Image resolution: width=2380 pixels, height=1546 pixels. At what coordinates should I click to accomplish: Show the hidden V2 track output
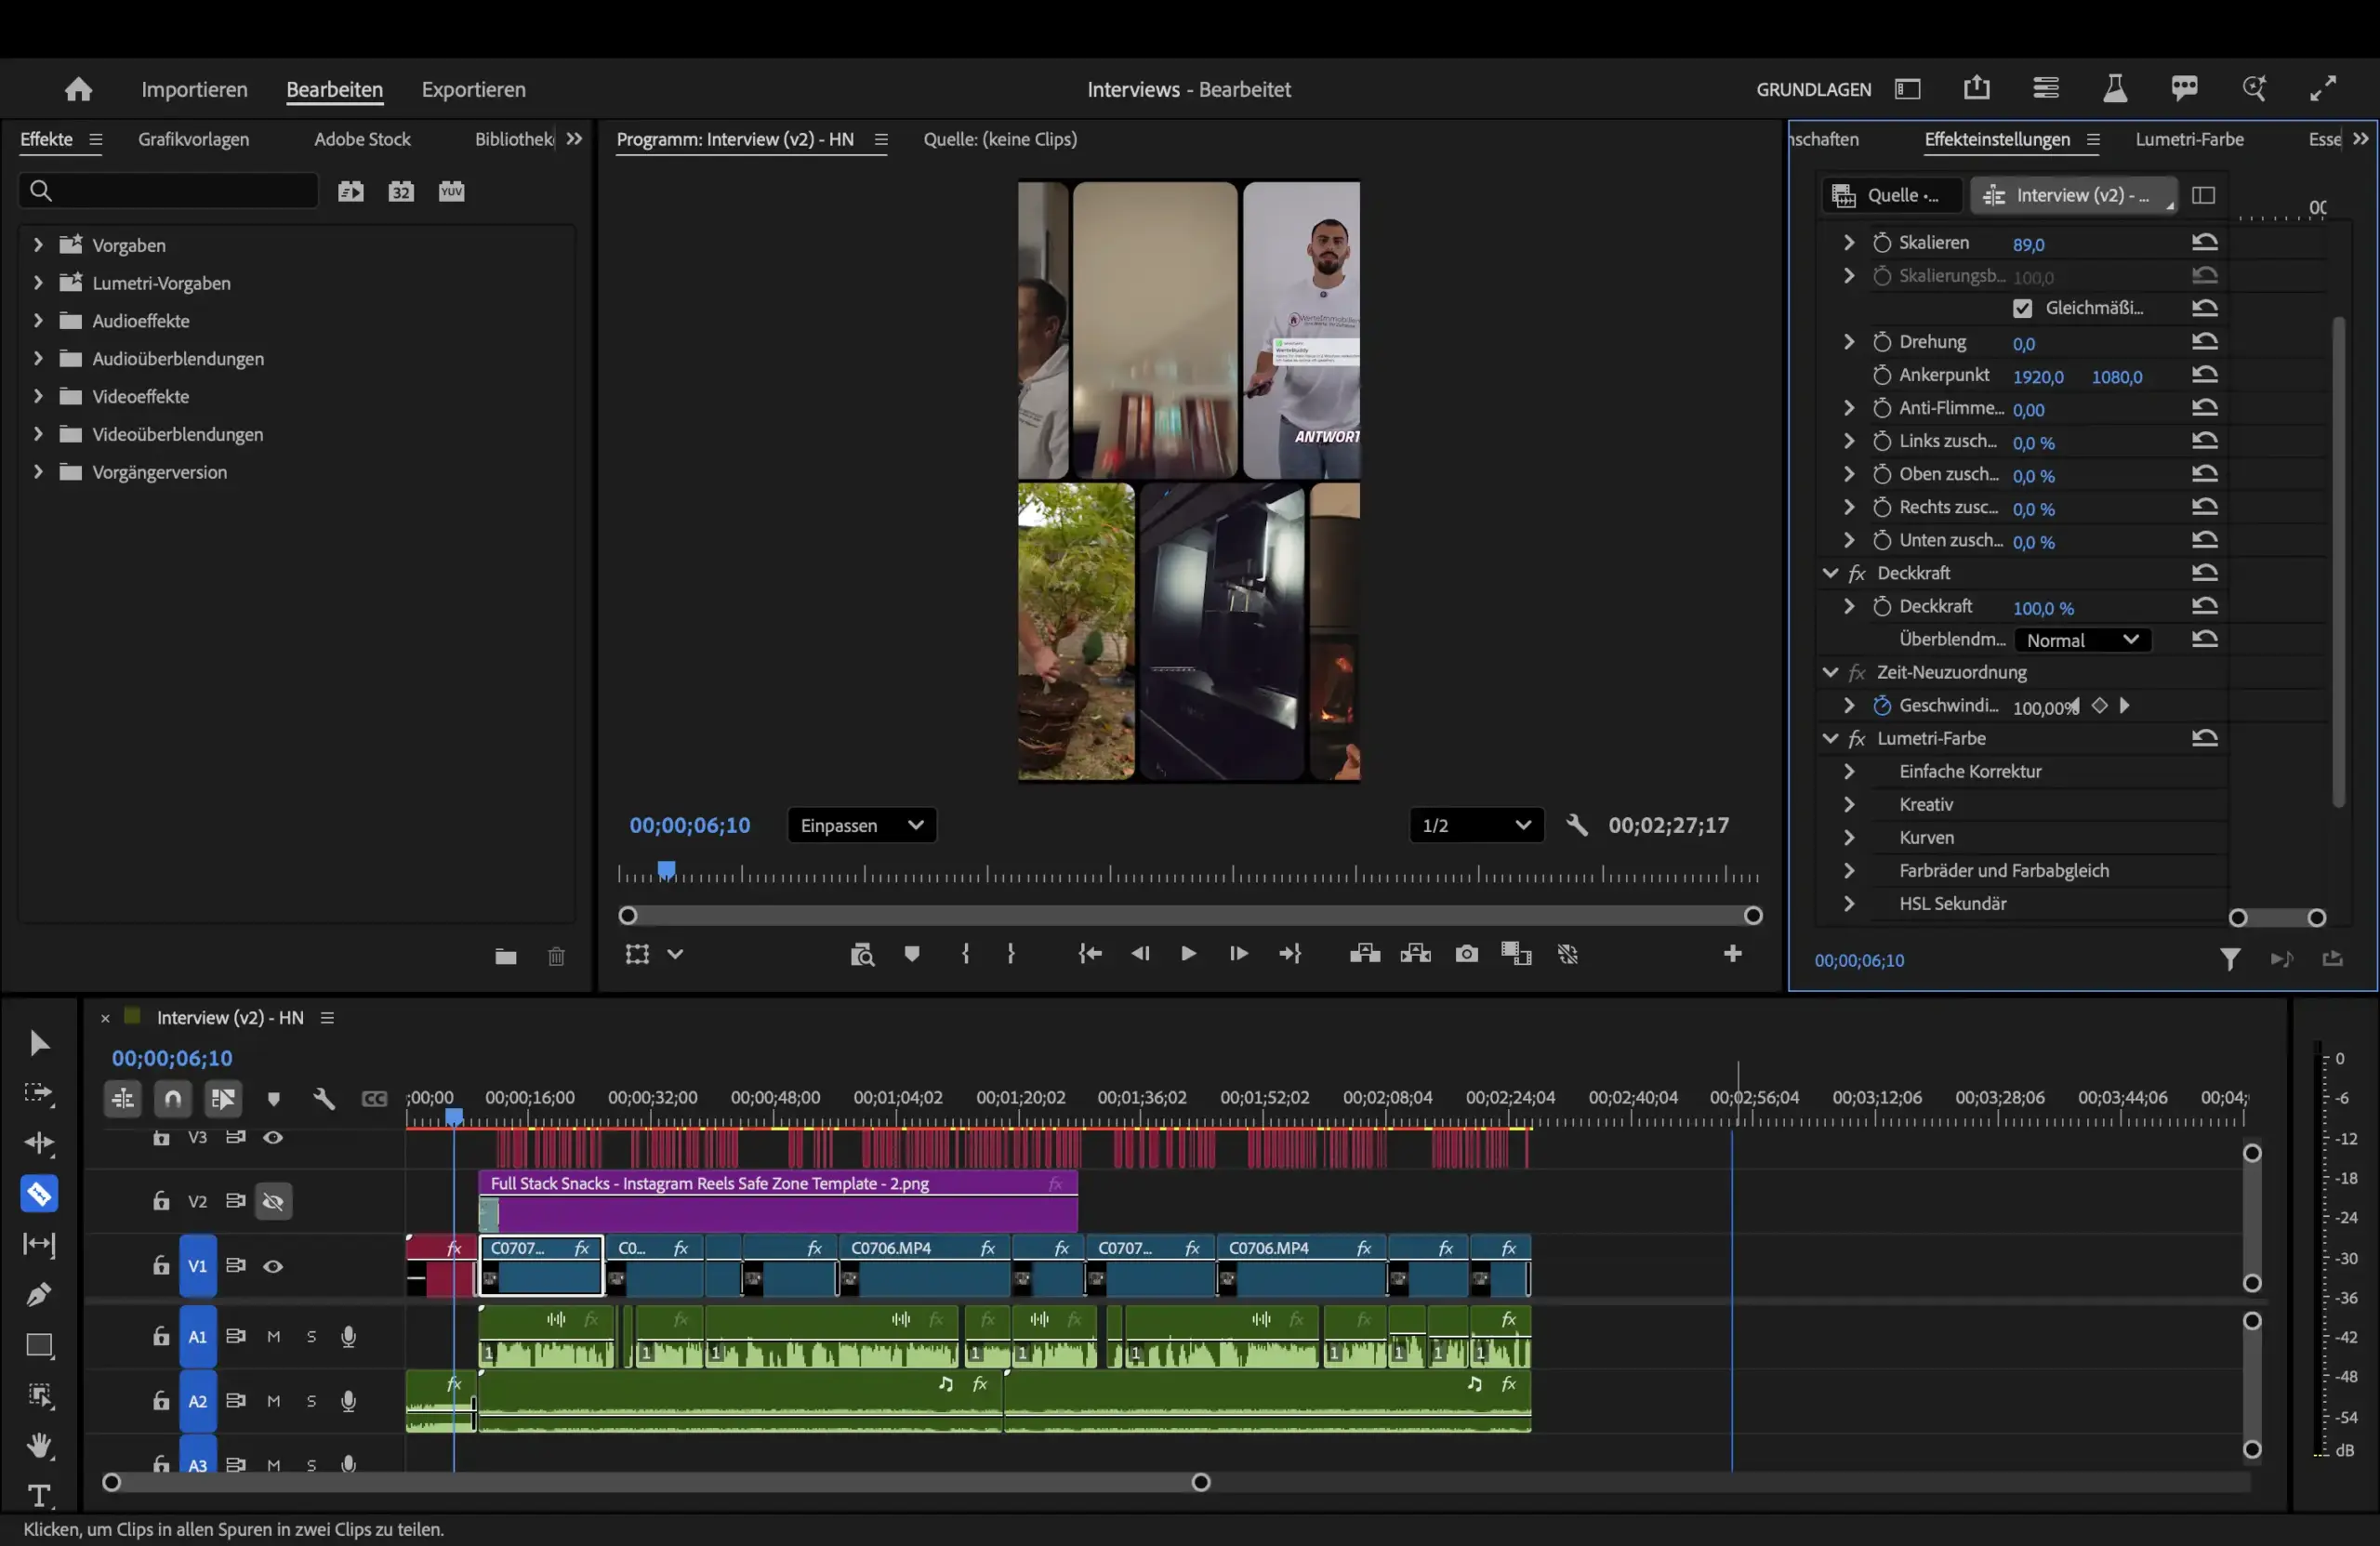273,1201
